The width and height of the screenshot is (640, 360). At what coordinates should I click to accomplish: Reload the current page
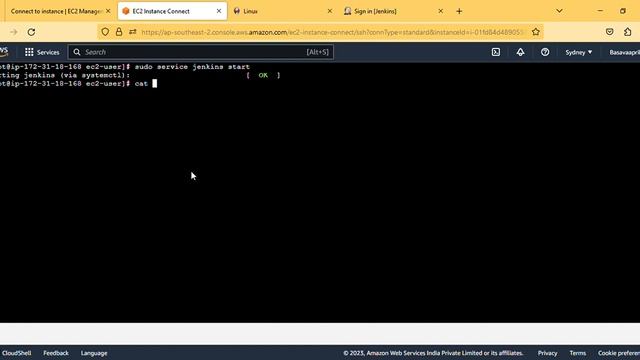(x=31, y=32)
